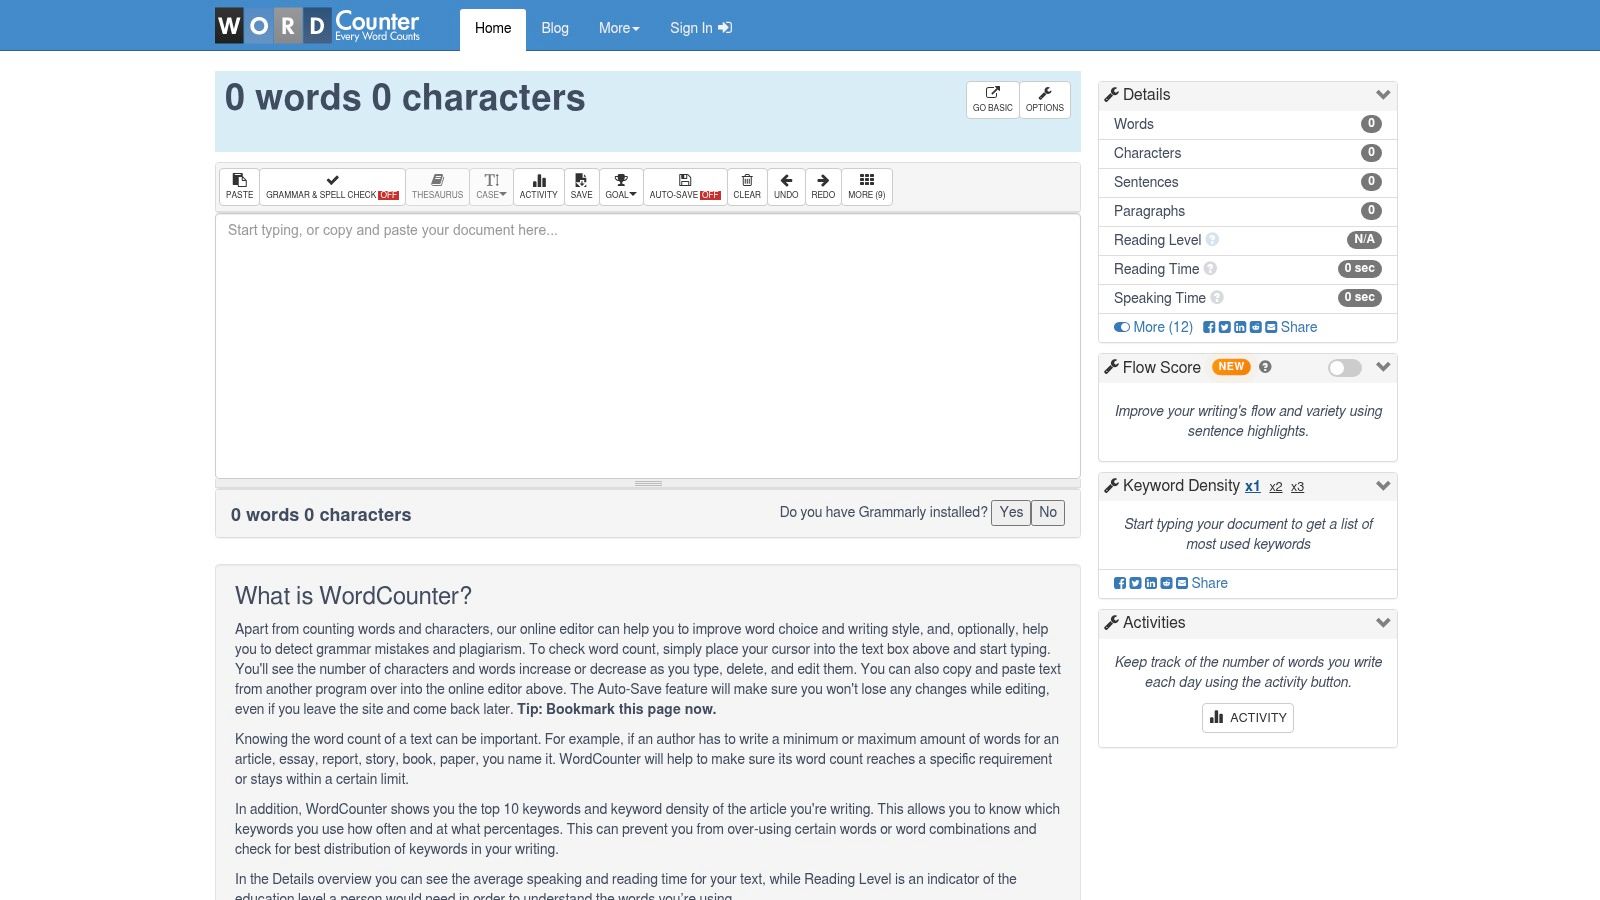
Task: Open Sign In page
Action: 701,28
